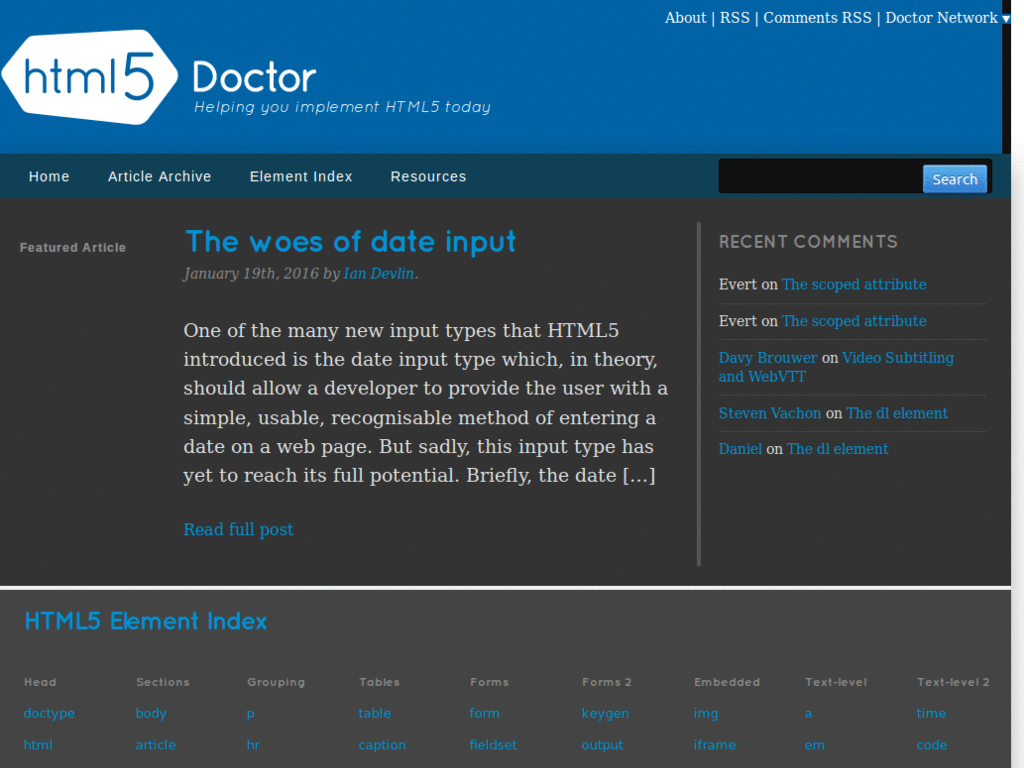The width and height of the screenshot is (1024, 768).
Task: Open Daniel's 'The dl element' link
Action: pos(837,449)
